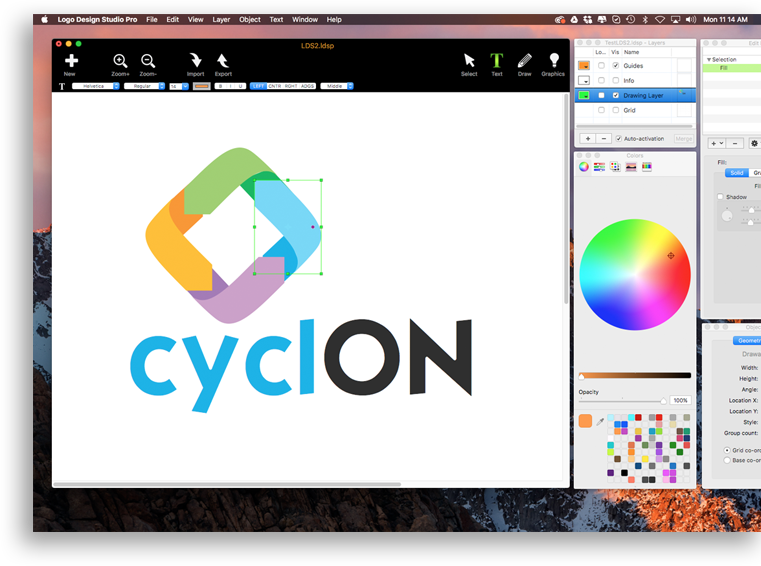The image size is (761, 566).
Task: Click the volume icon in menu bar
Action: click(x=691, y=19)
